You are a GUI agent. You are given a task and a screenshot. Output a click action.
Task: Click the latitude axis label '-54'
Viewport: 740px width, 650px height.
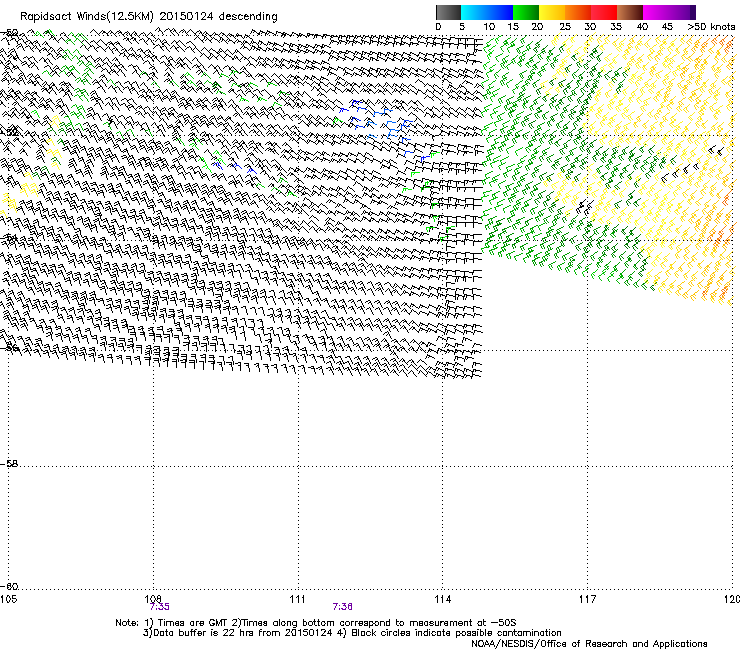pos(9,238)
